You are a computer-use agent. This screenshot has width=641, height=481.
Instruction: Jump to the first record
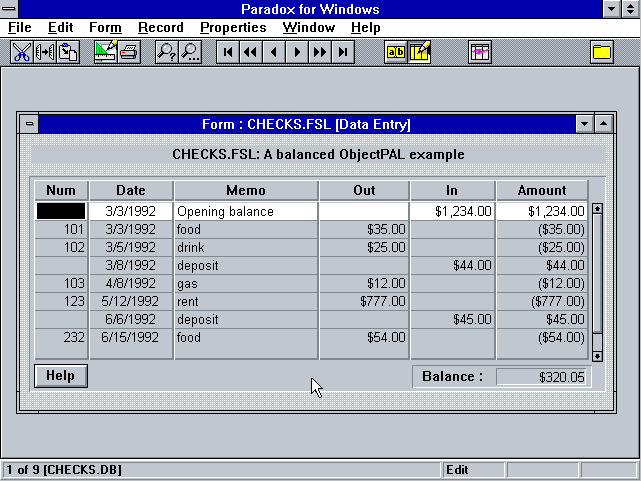228,52
